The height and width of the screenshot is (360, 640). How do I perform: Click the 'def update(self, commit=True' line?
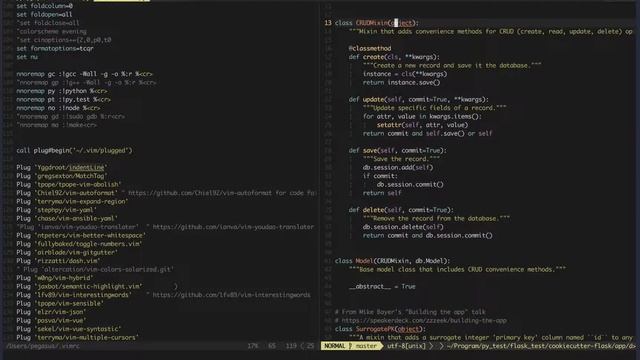(x=418, y=99)
